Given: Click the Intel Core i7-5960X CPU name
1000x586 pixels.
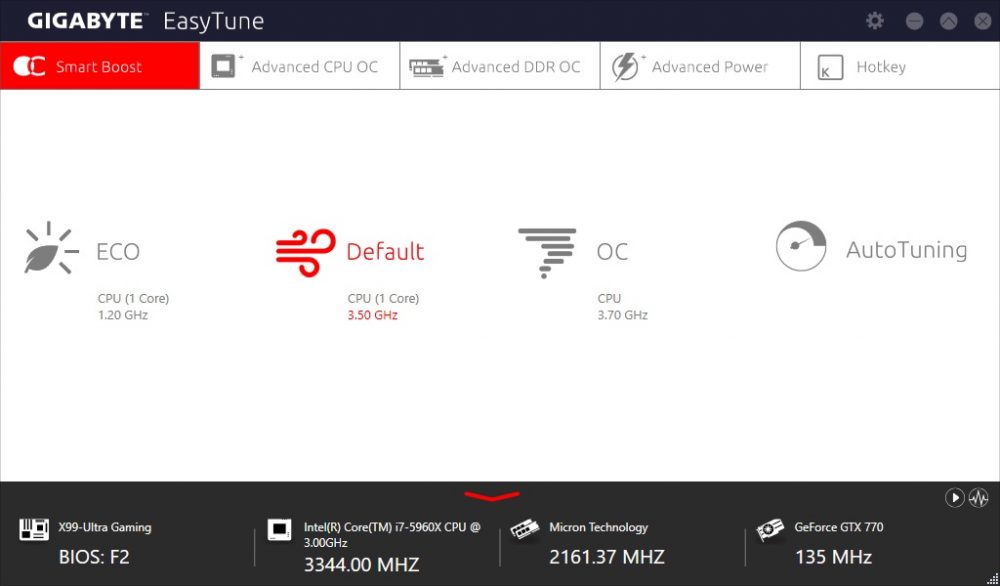Looking at the screenshot, I should (x=392, y=534).
